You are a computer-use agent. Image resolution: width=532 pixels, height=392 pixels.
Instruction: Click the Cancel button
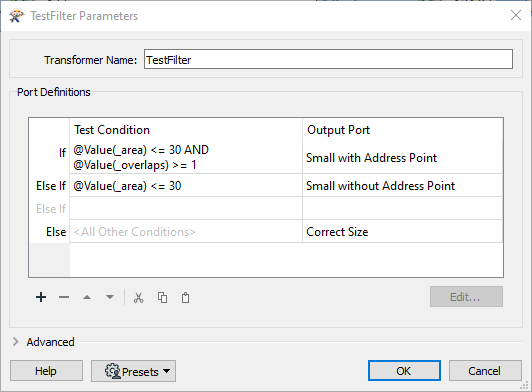point(485,371)
